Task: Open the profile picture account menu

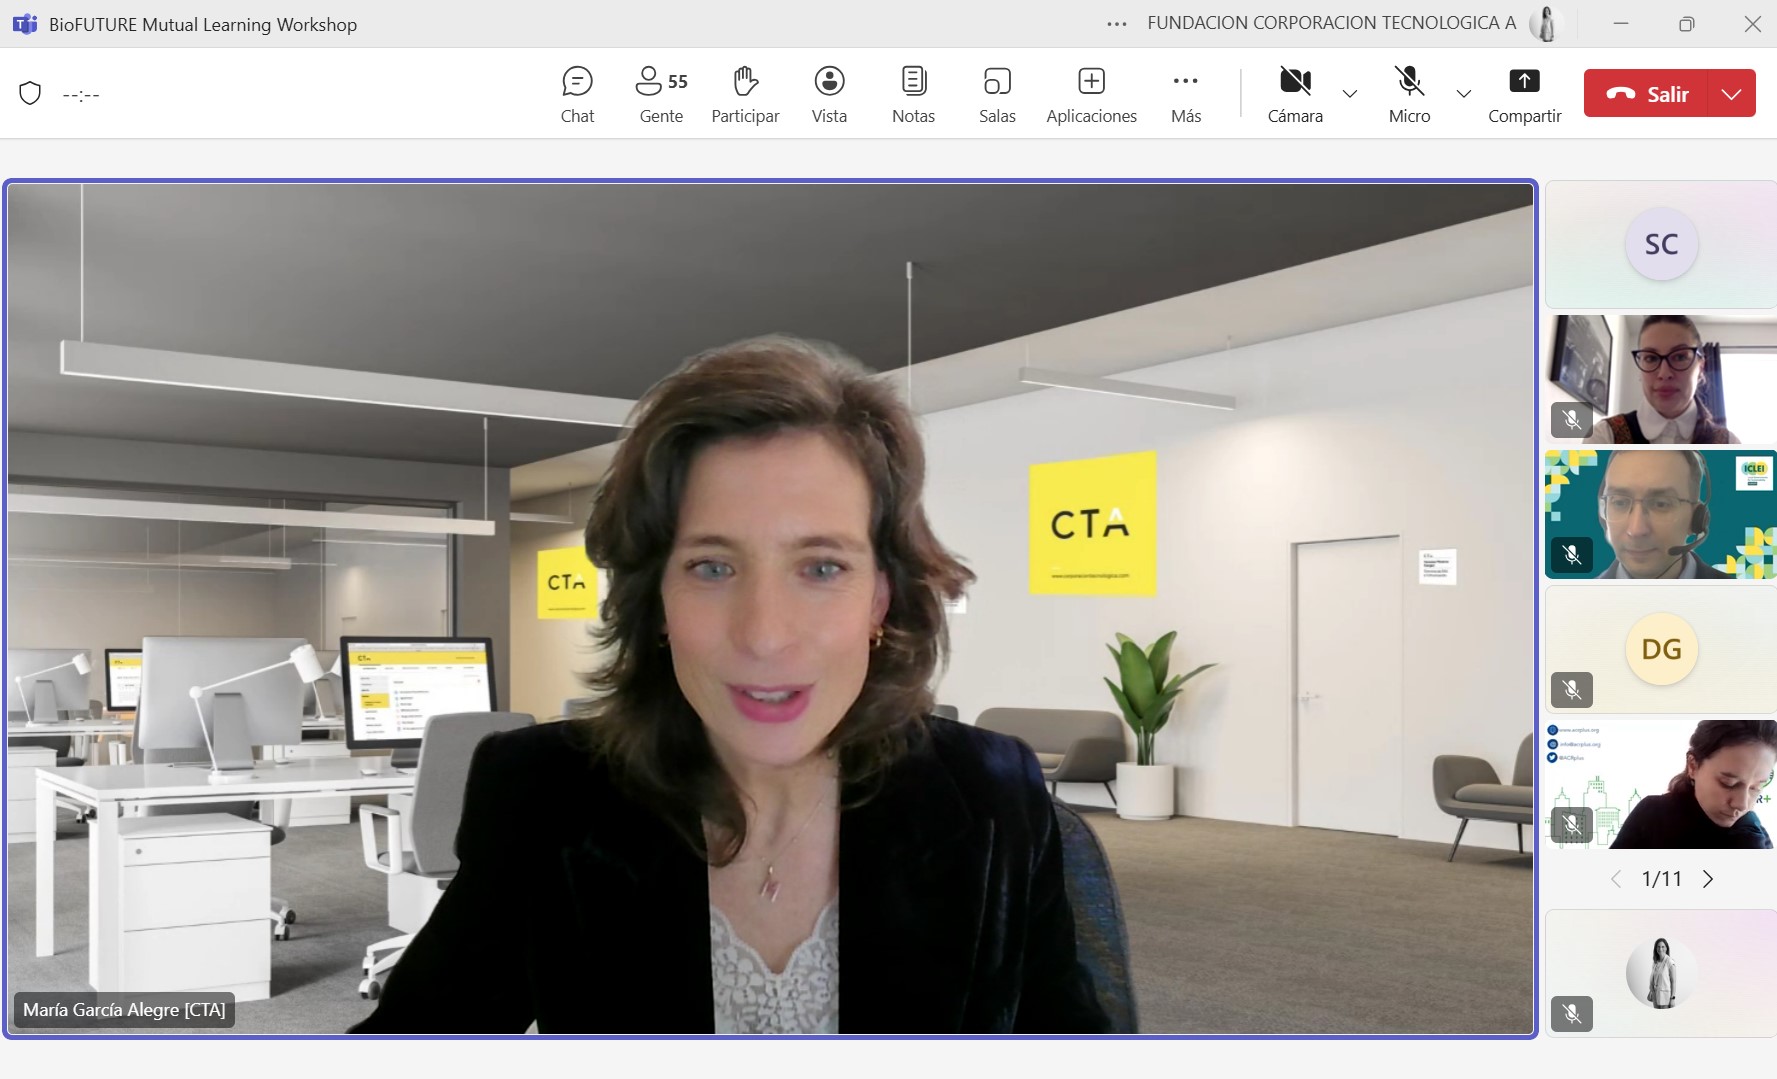Action: tap(1546, 24)
